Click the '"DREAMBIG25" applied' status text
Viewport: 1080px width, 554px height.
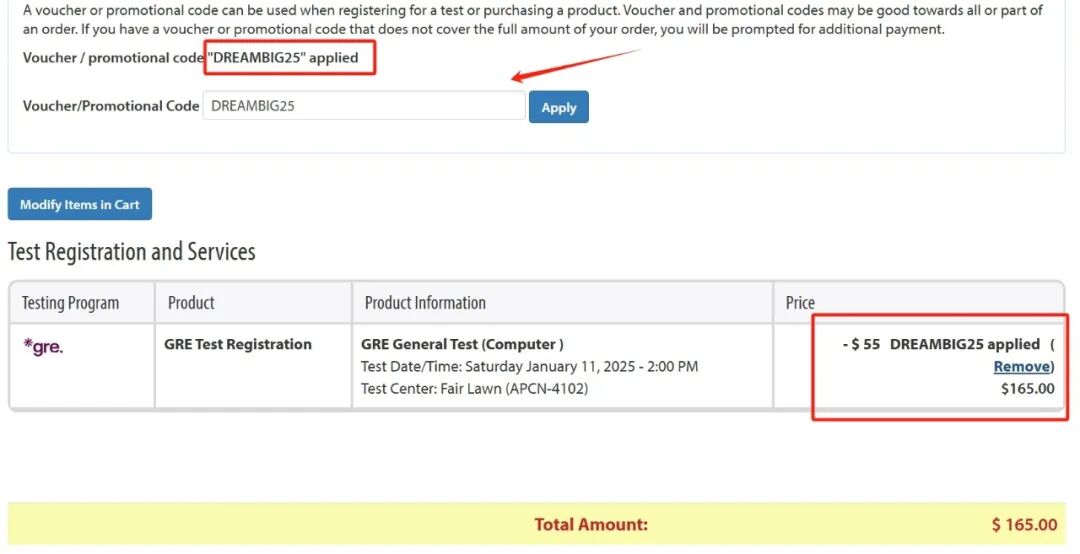[283, 58]
